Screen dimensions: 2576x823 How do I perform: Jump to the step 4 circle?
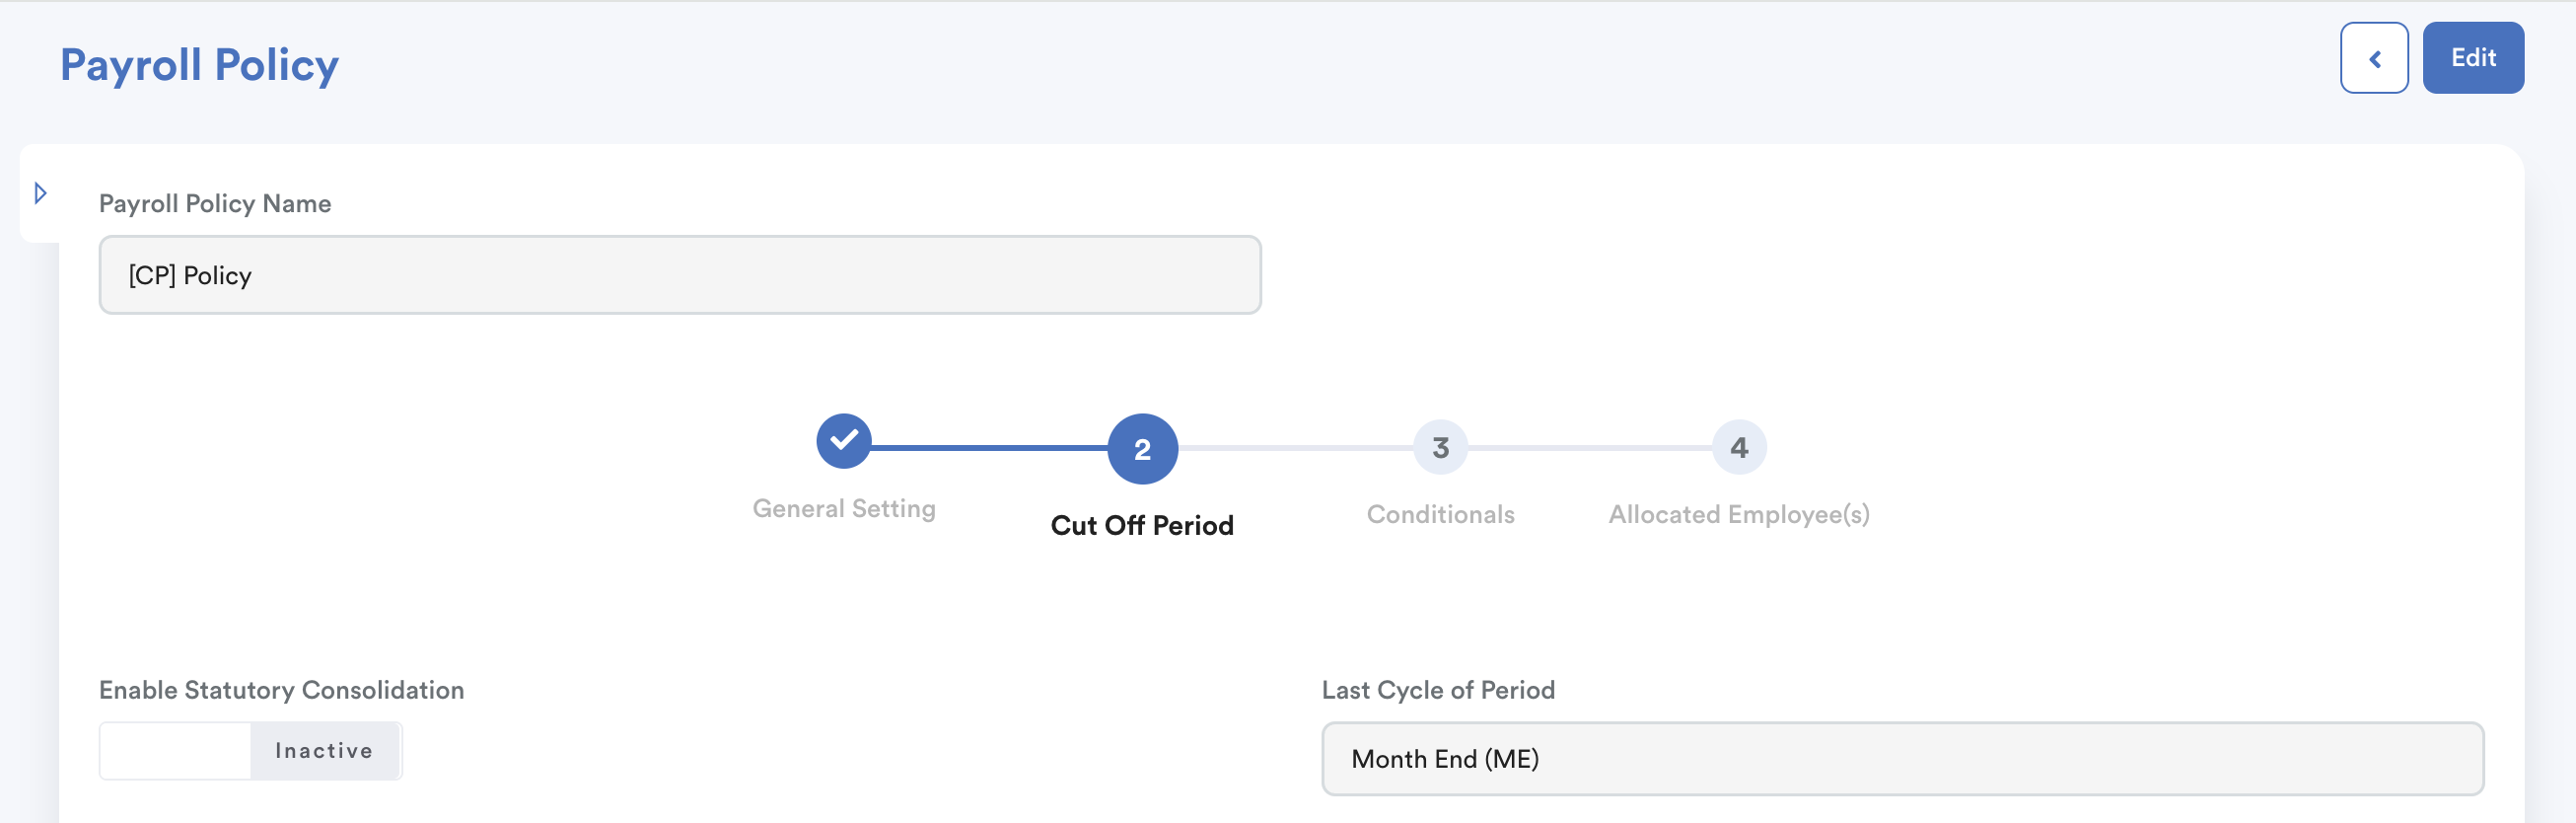1738,447
